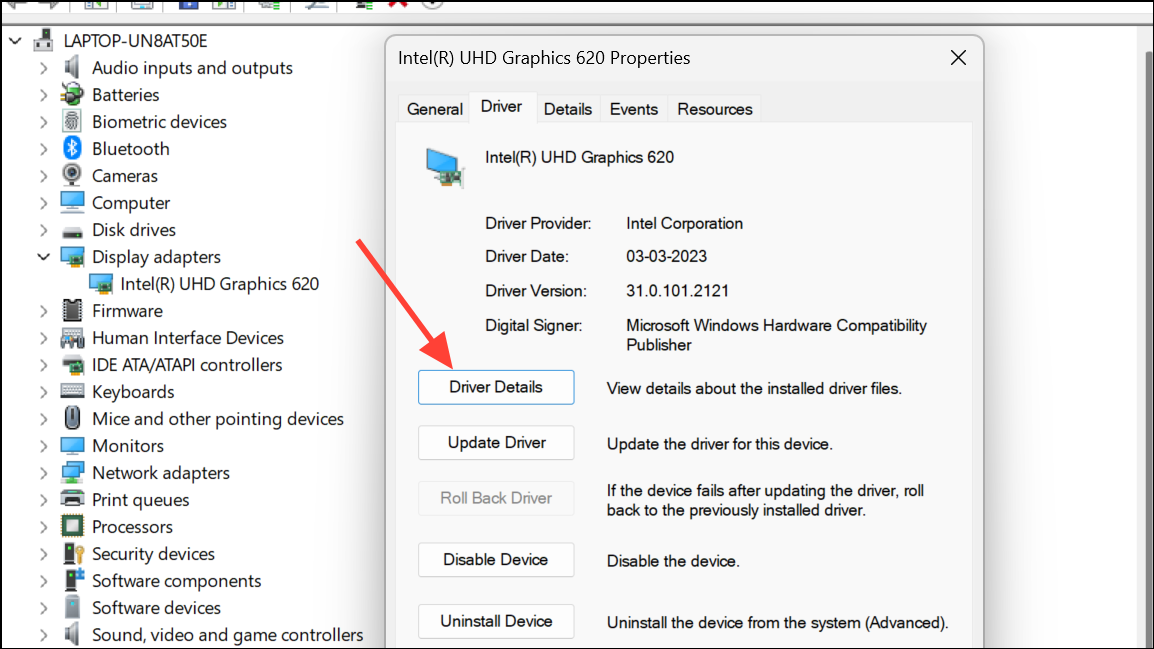Select the Cameras tree label
Image resolution: width=1154 pixels, height=649 pixels.
[x=124, y=176]
